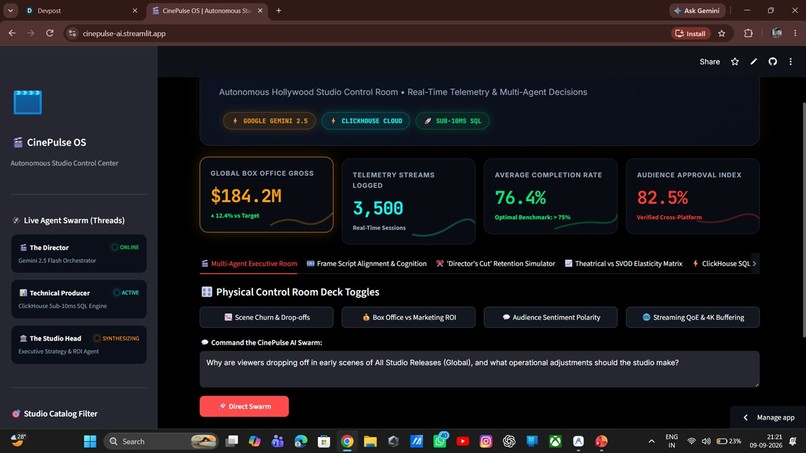Open the browser extensions puzzle icon
806x453 pixels.
click(x=748, y=33)
